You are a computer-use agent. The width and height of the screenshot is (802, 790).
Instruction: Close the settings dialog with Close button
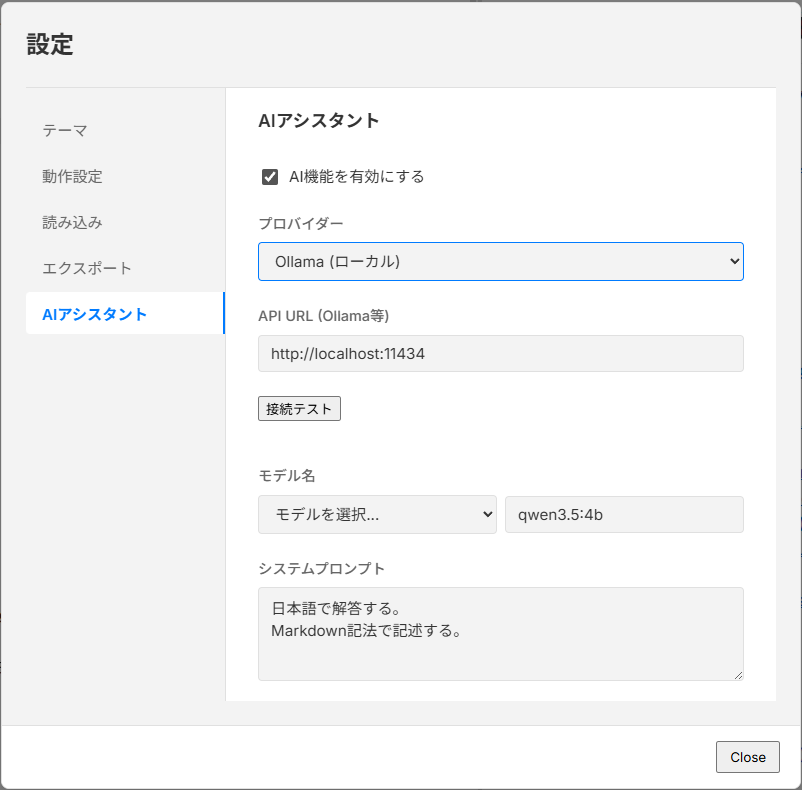point(748,757)
